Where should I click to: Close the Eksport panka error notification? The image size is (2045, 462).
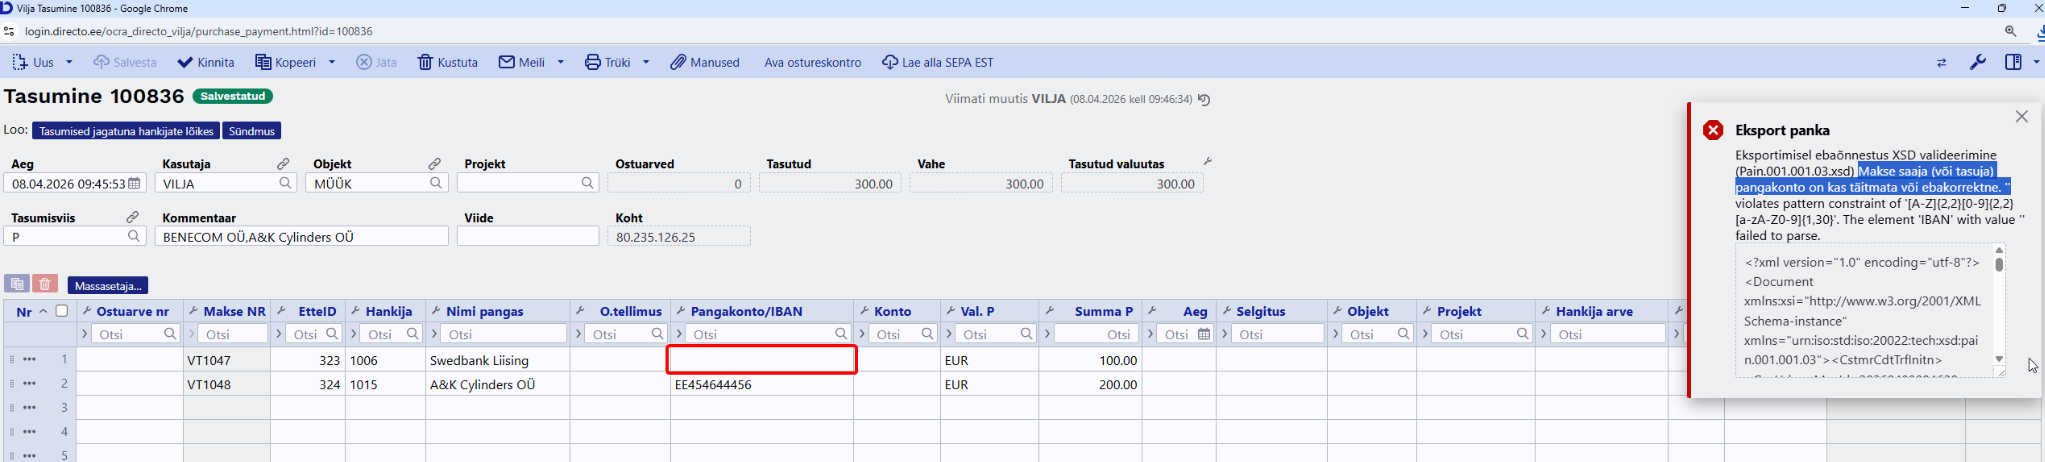tap(2021, 117)
